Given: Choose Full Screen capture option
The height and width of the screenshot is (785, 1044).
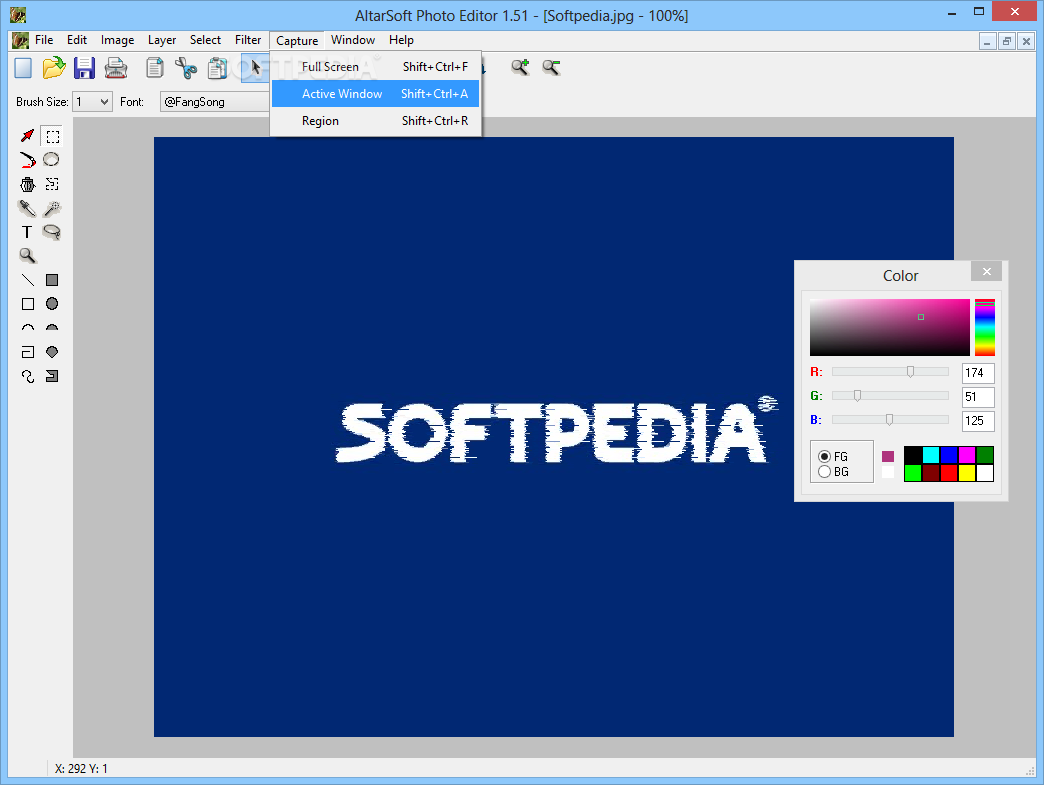Looking at the screenshot, I should click(x=376, y=67).
